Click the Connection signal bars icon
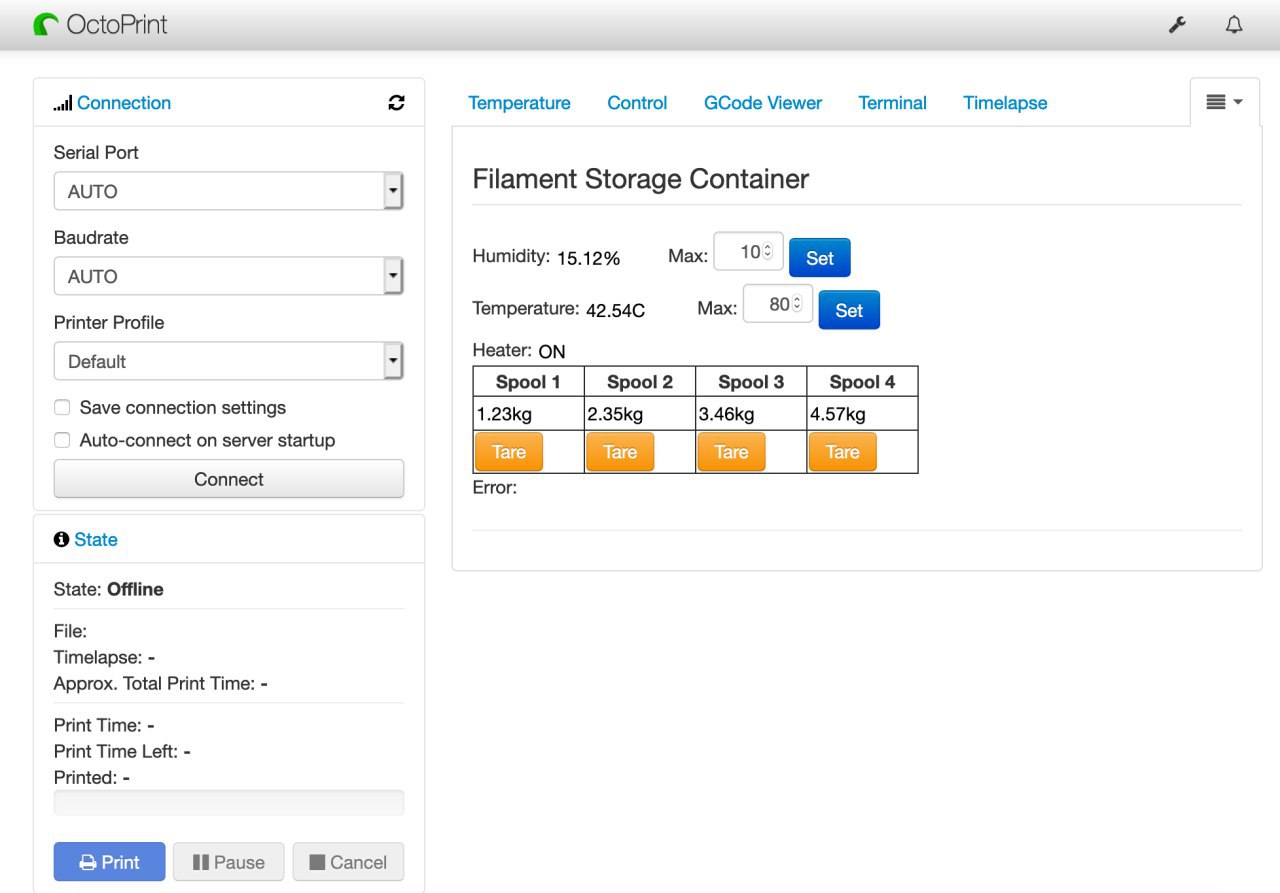This screenshot has height=893, width=1280. point(63,103)
